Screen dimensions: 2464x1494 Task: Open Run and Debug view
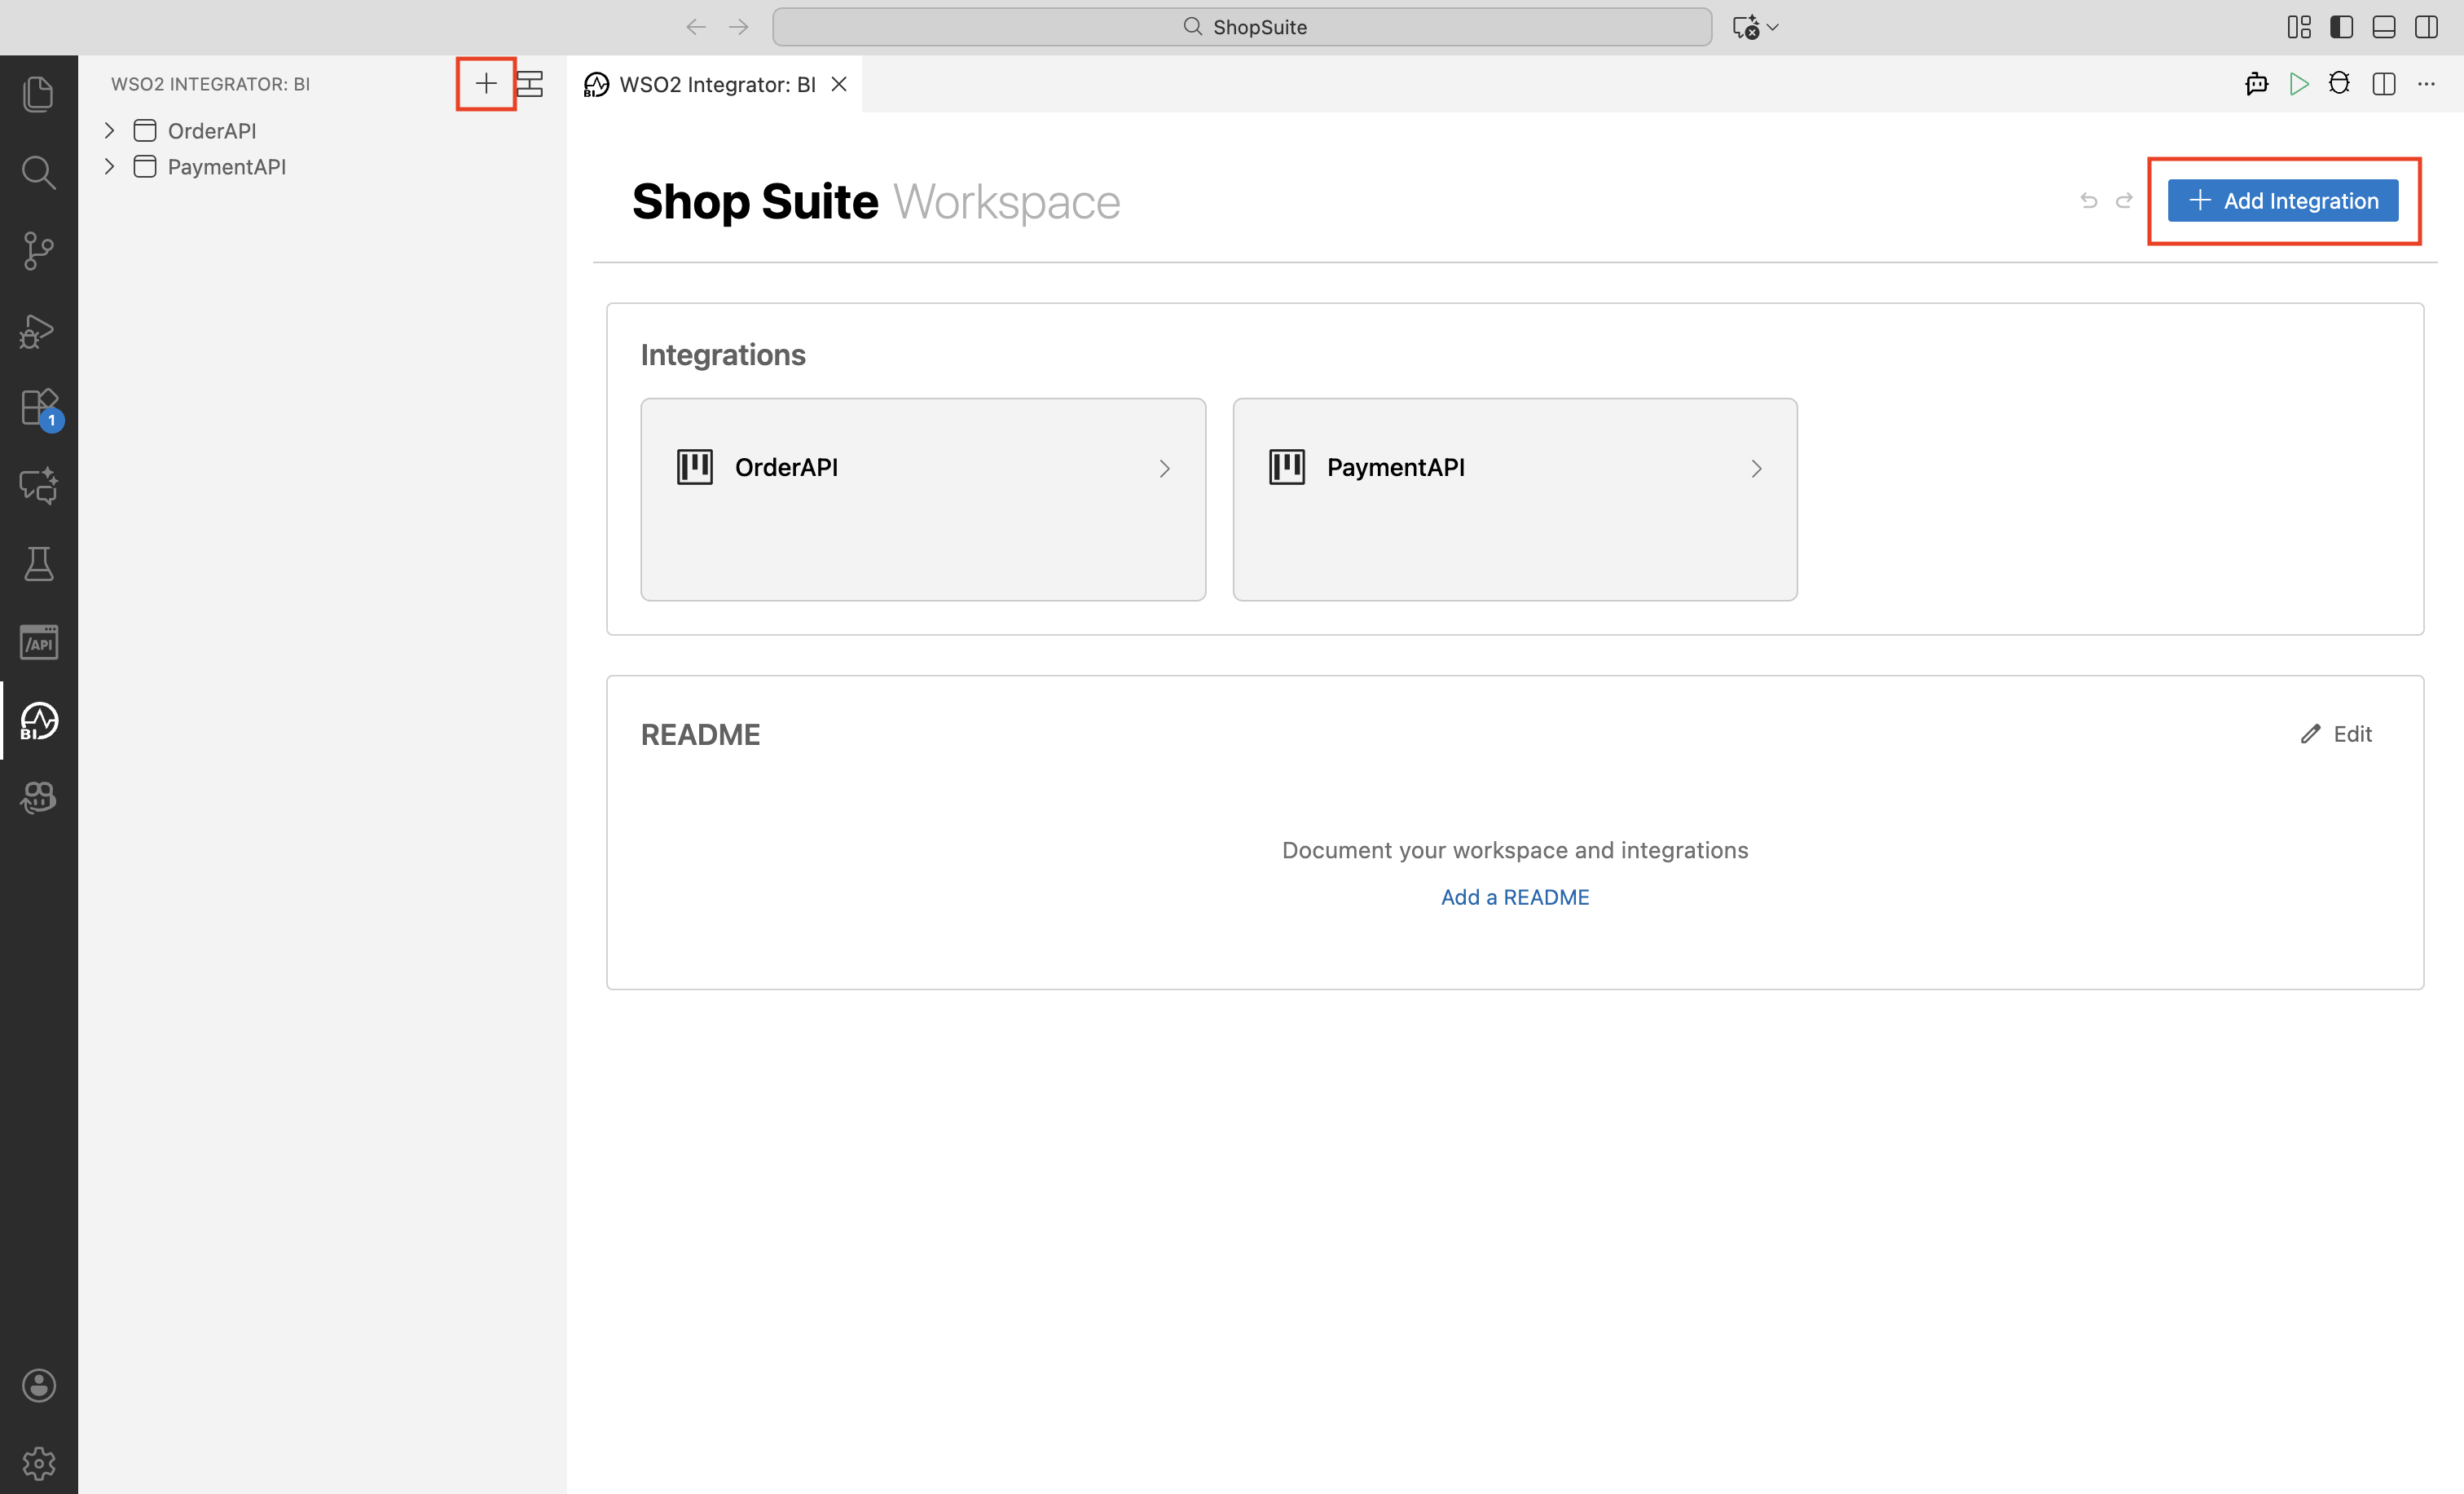pos(39,331)
